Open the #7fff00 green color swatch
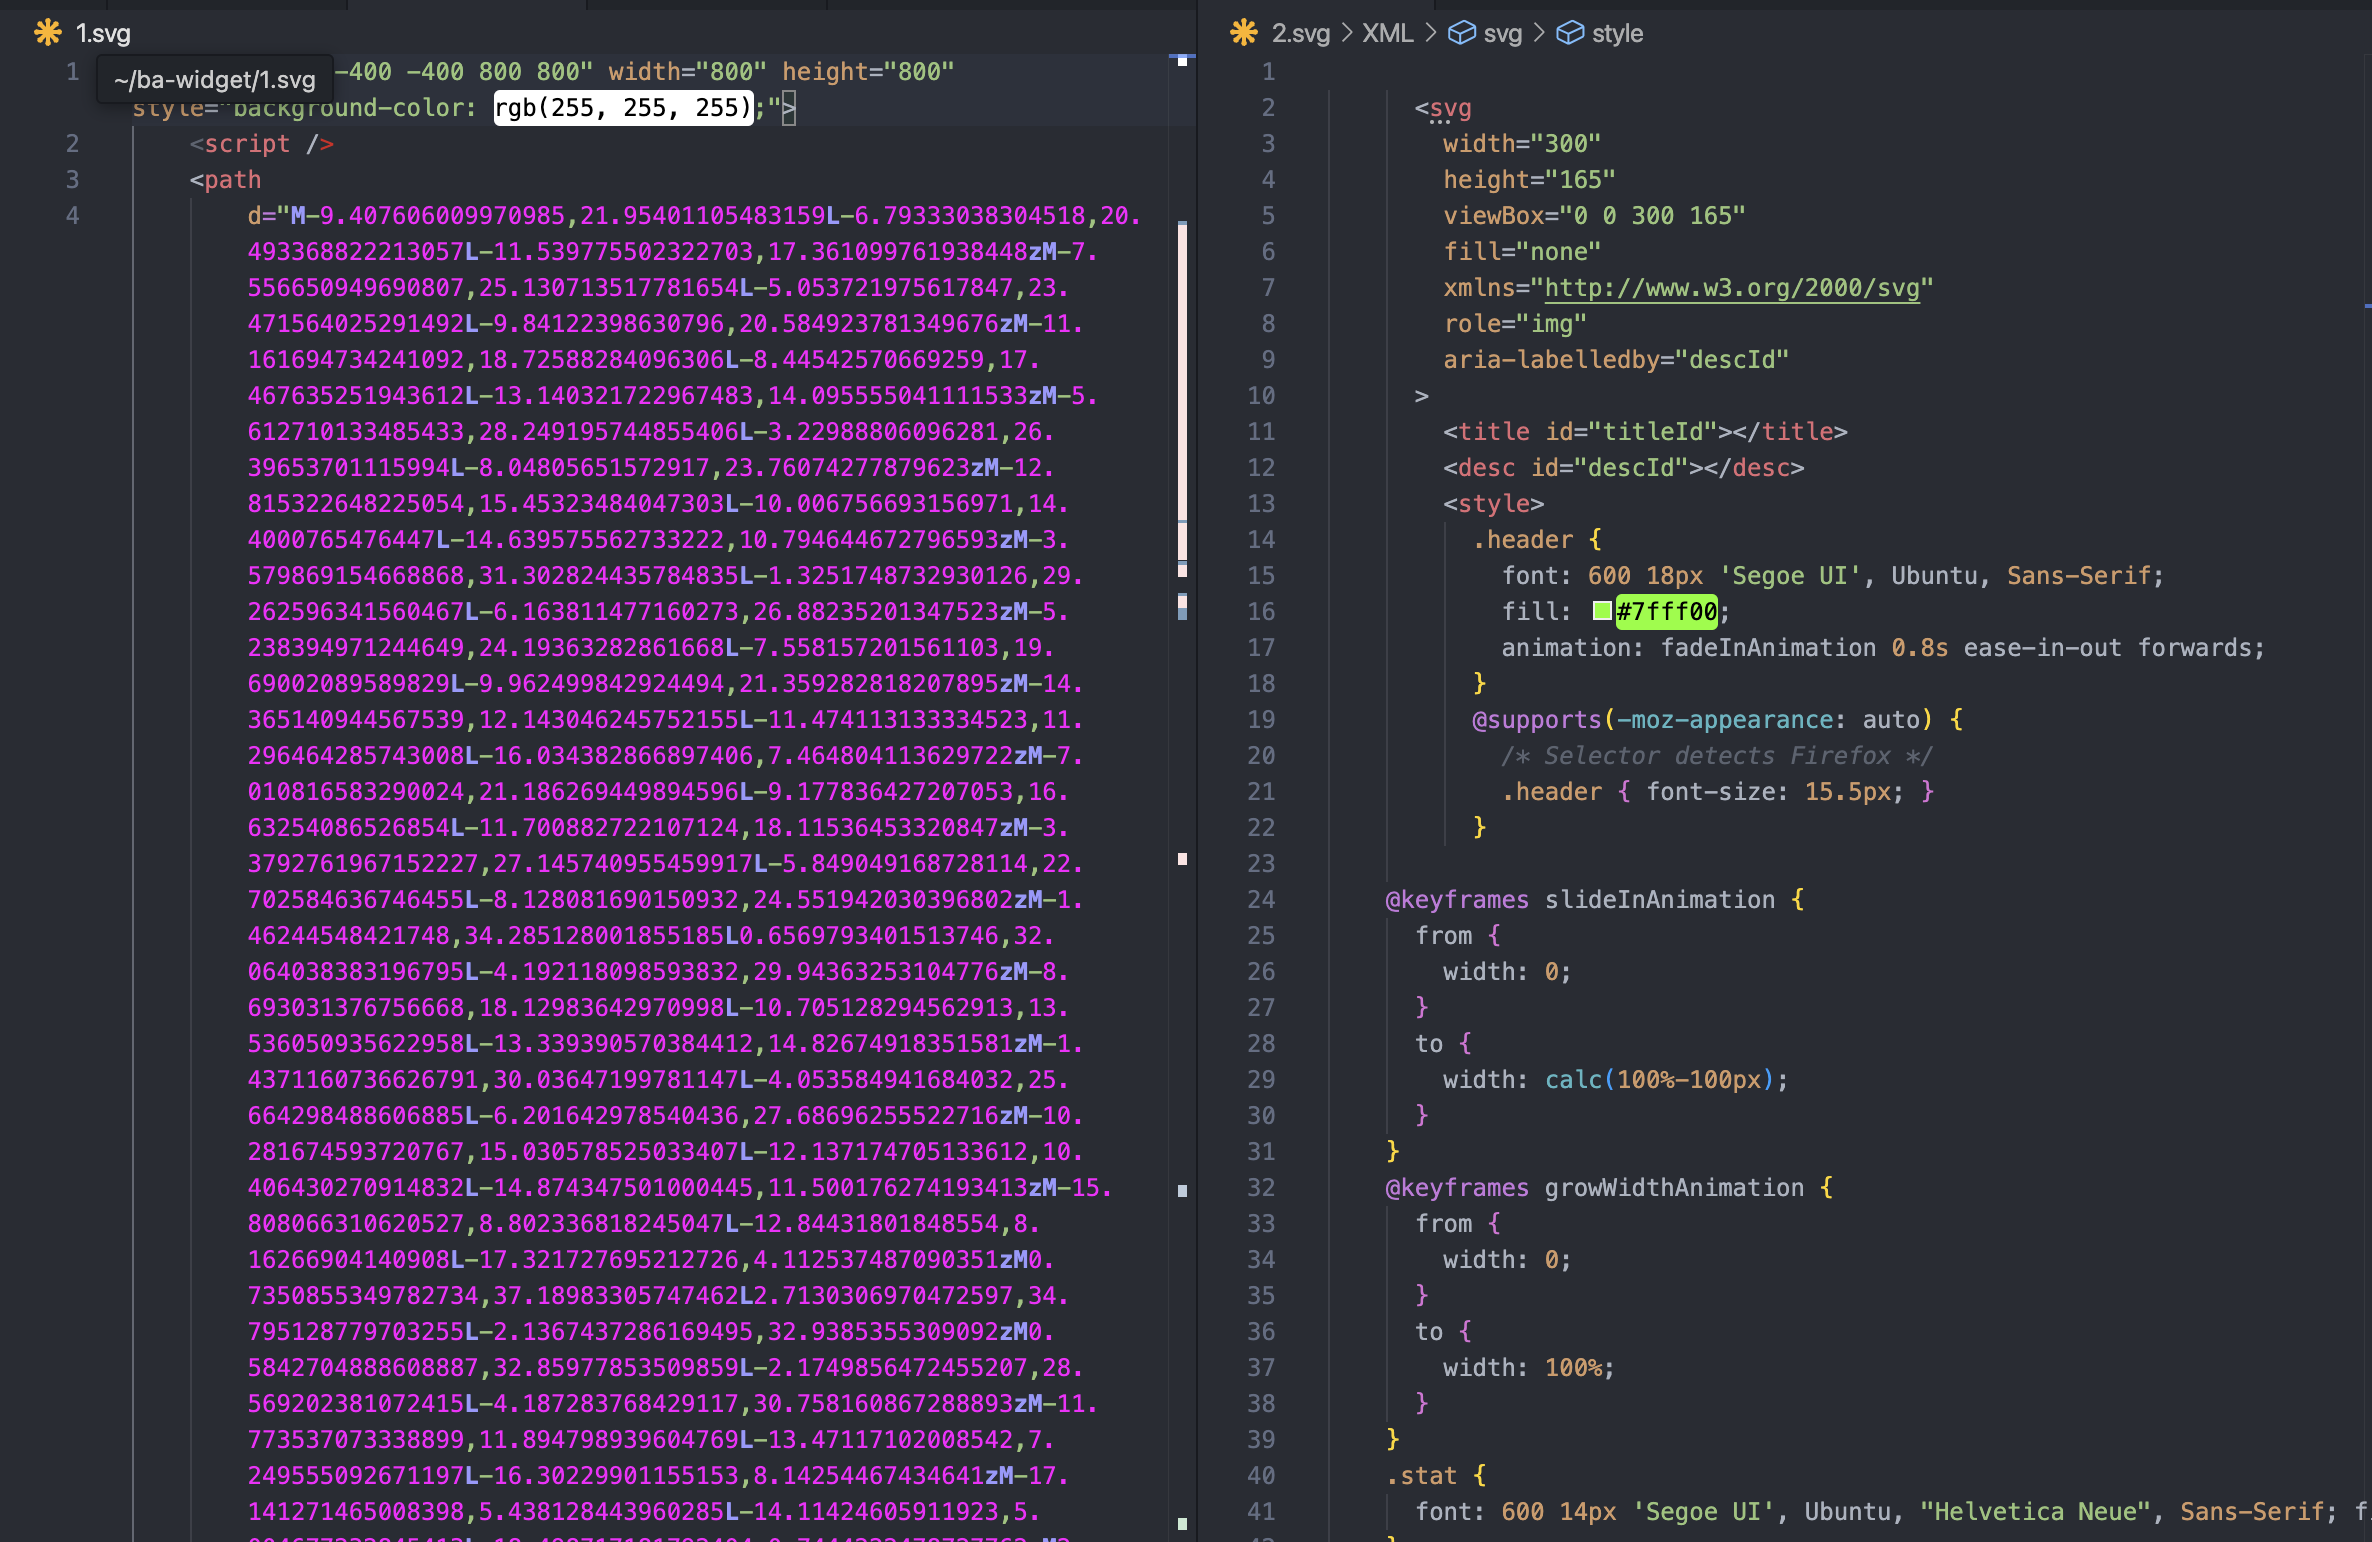 pyautogui.click(x=1602, y=611)
